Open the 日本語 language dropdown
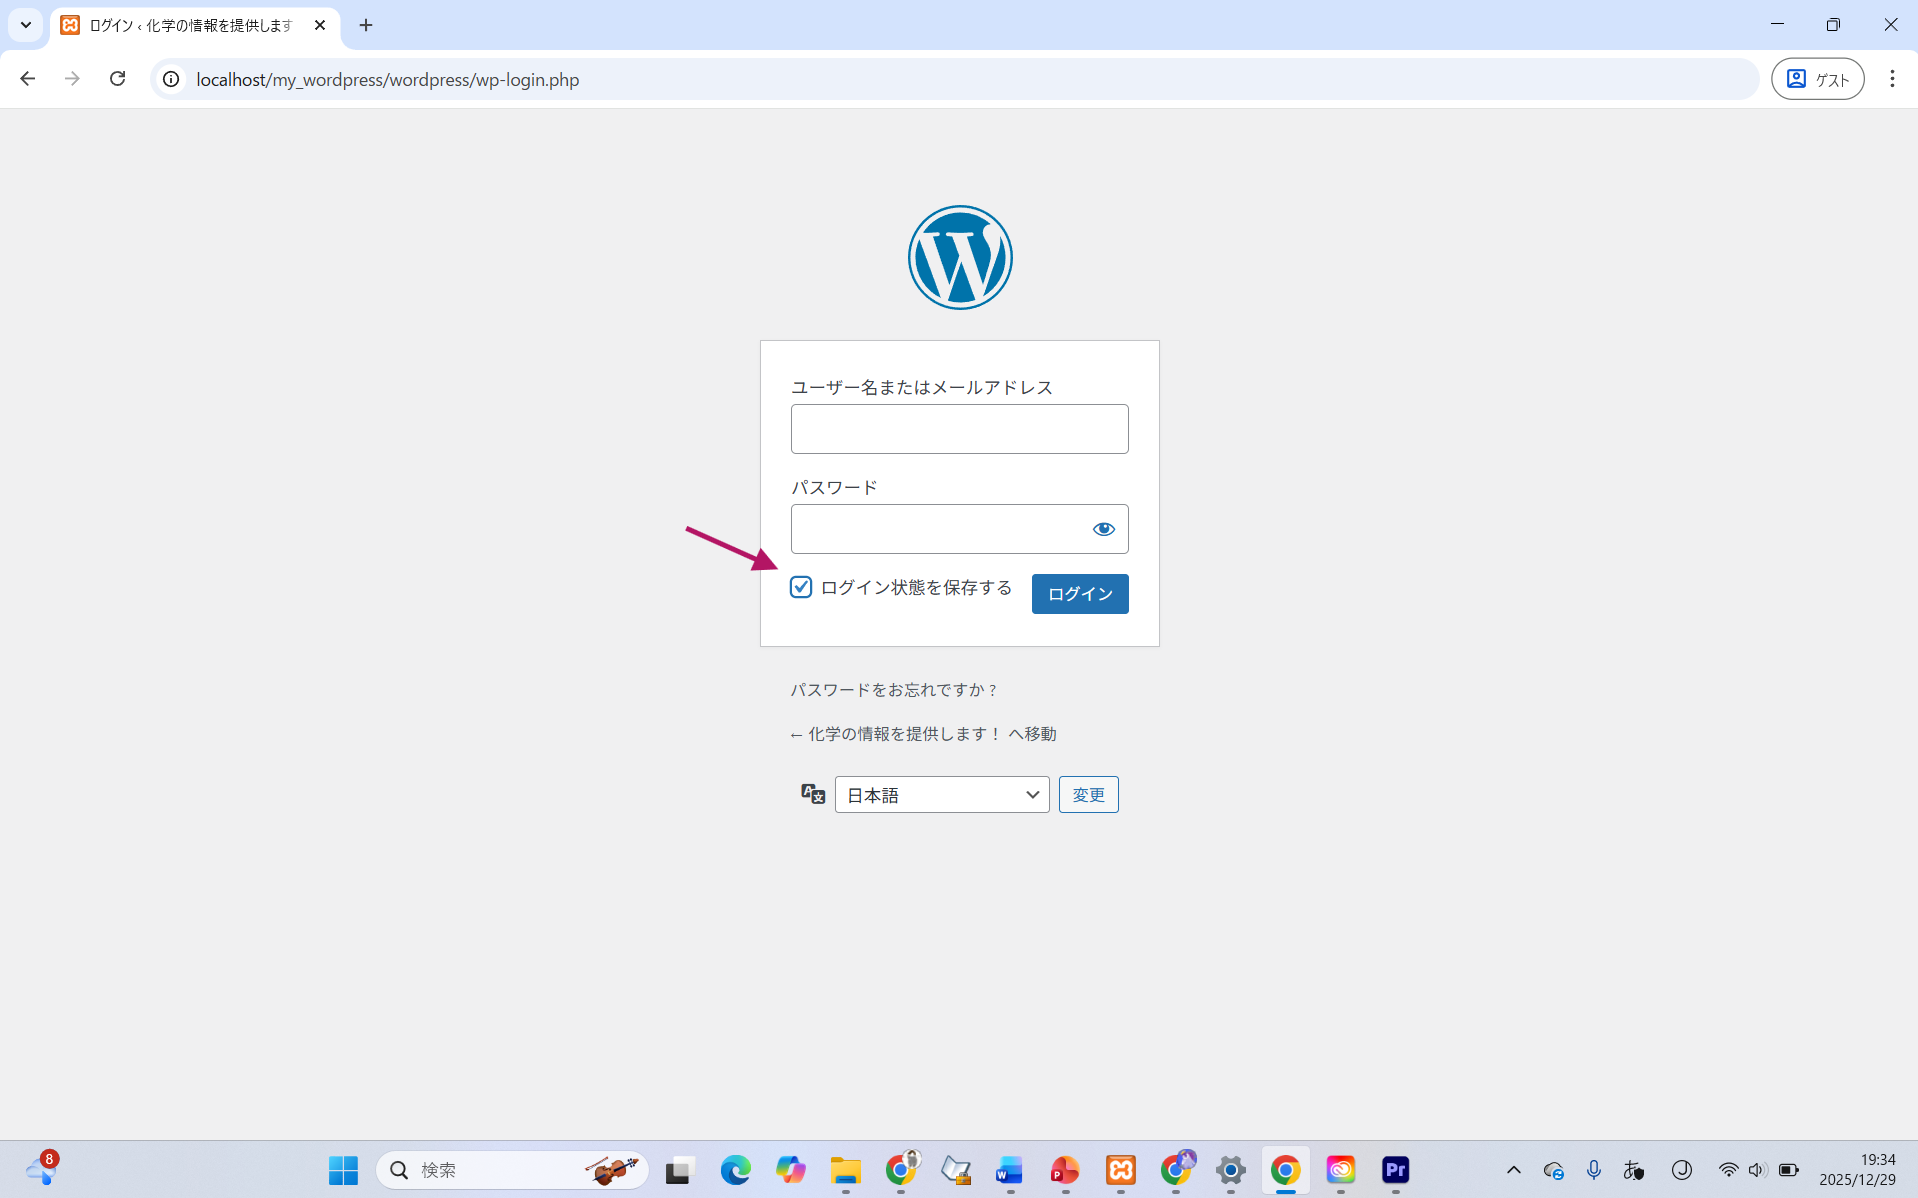1918x1198 pixels. tap(941, 795)
